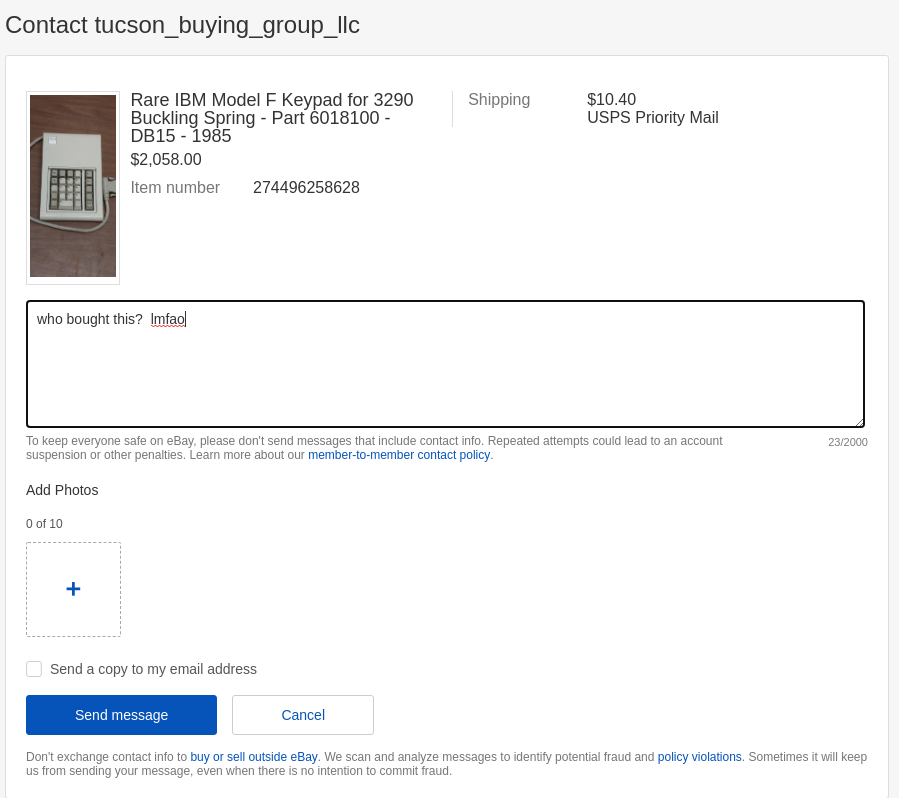Cancel the message to the seller
This screenshot has height=798, width=899.
(302, 715)
